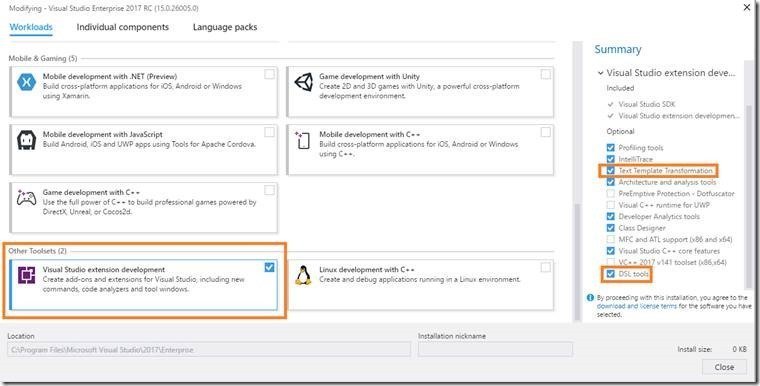
Task: Enable MFC and ATL support
Action: click(x=611, y=240)
